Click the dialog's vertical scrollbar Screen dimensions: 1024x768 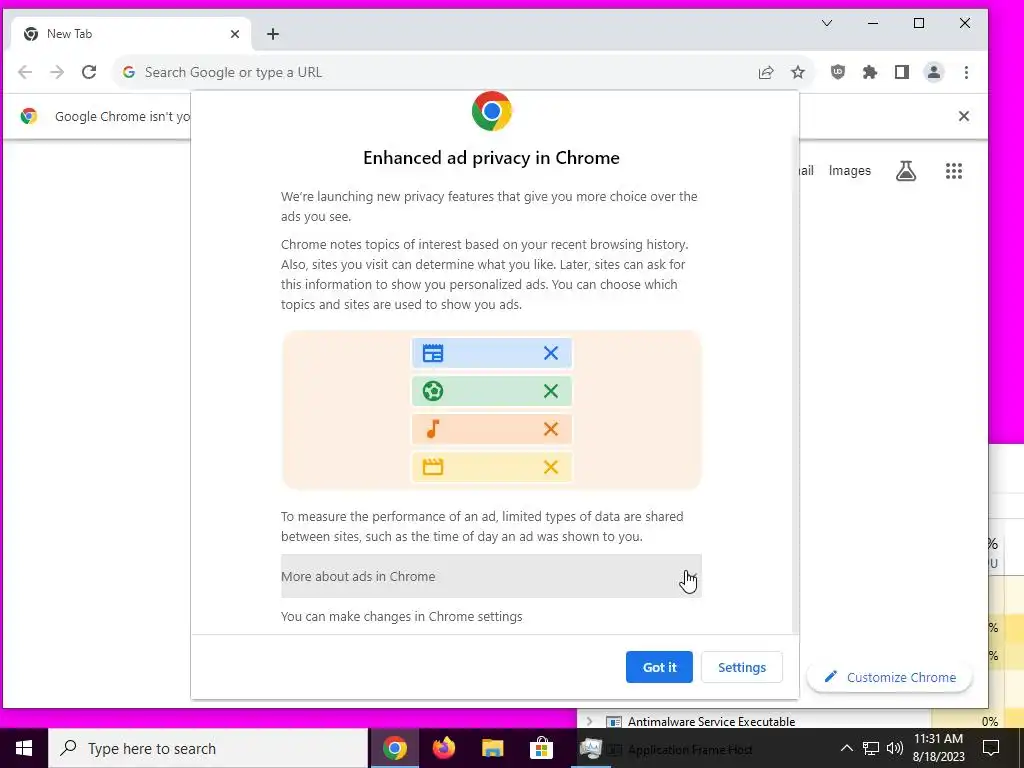(x=795, y=385)
